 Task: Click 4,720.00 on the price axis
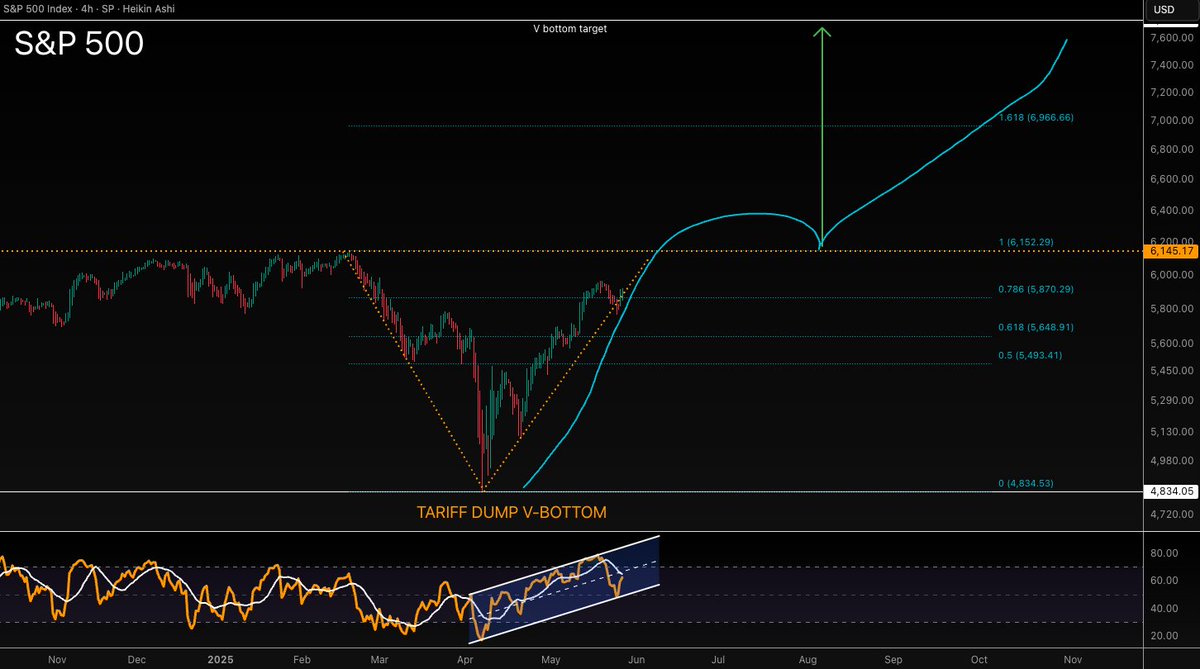coord(1172,514)
